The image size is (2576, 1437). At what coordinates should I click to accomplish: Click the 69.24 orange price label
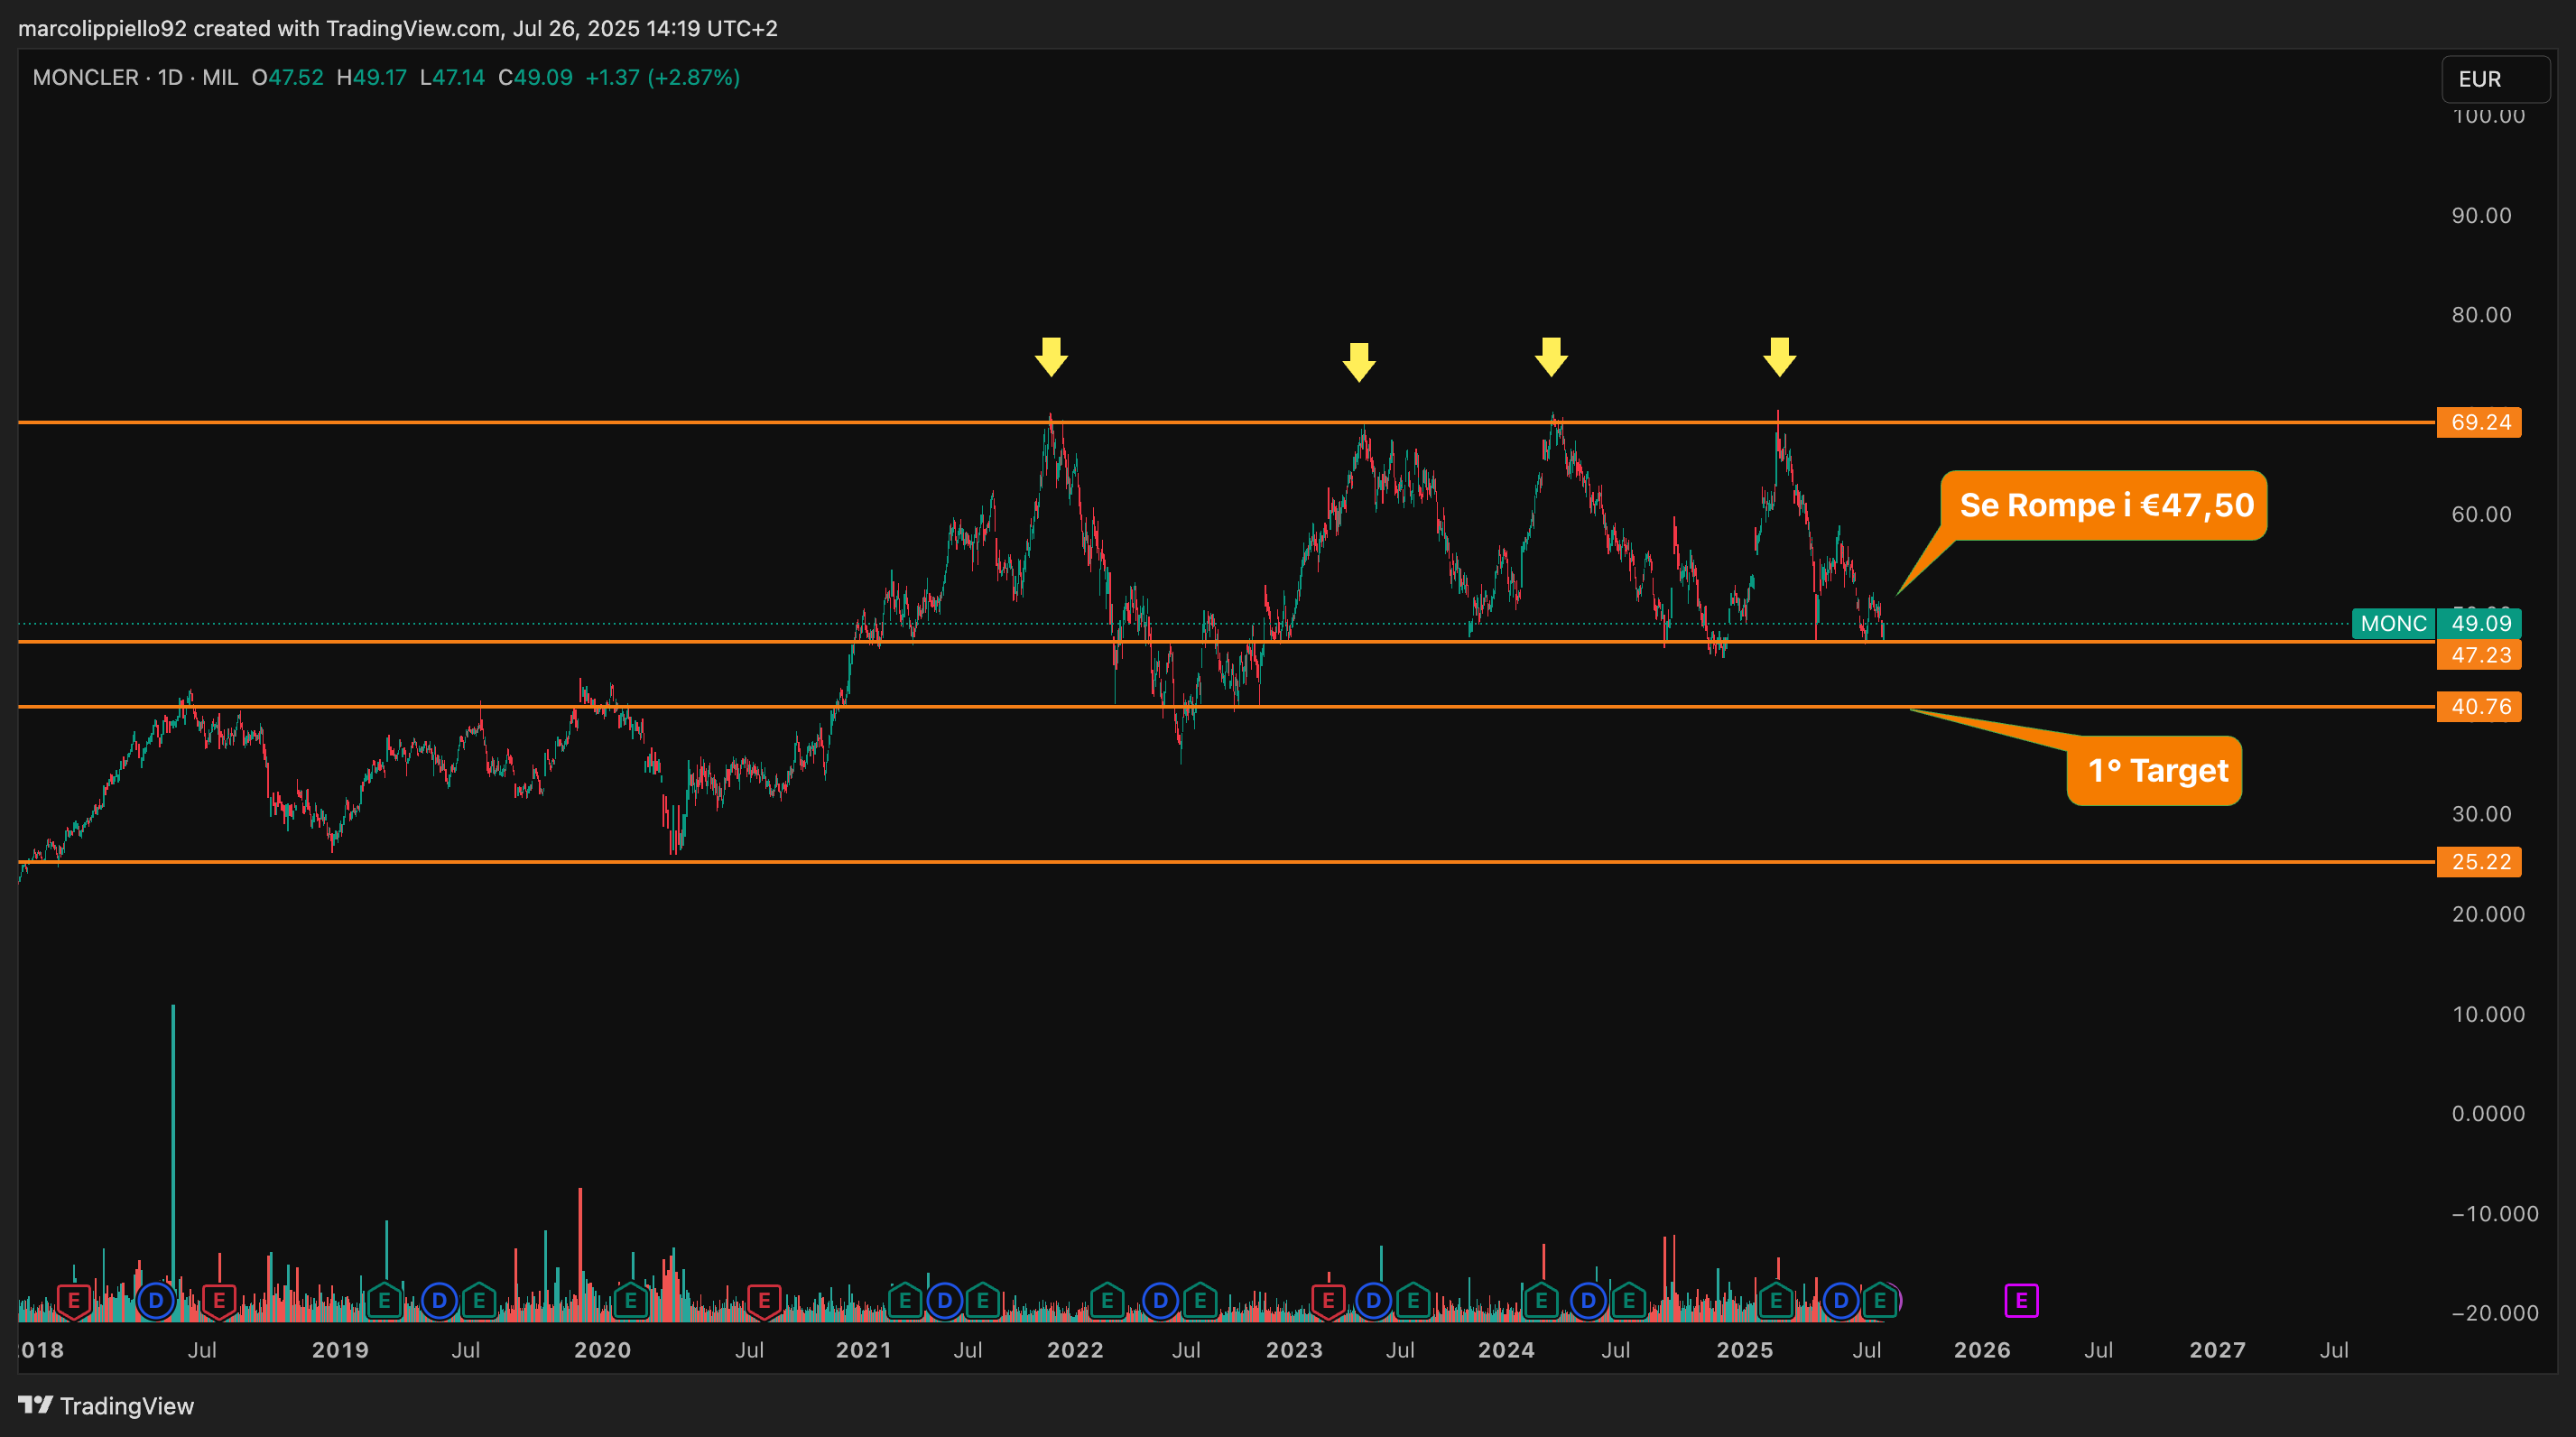[x=2479, y=422]
